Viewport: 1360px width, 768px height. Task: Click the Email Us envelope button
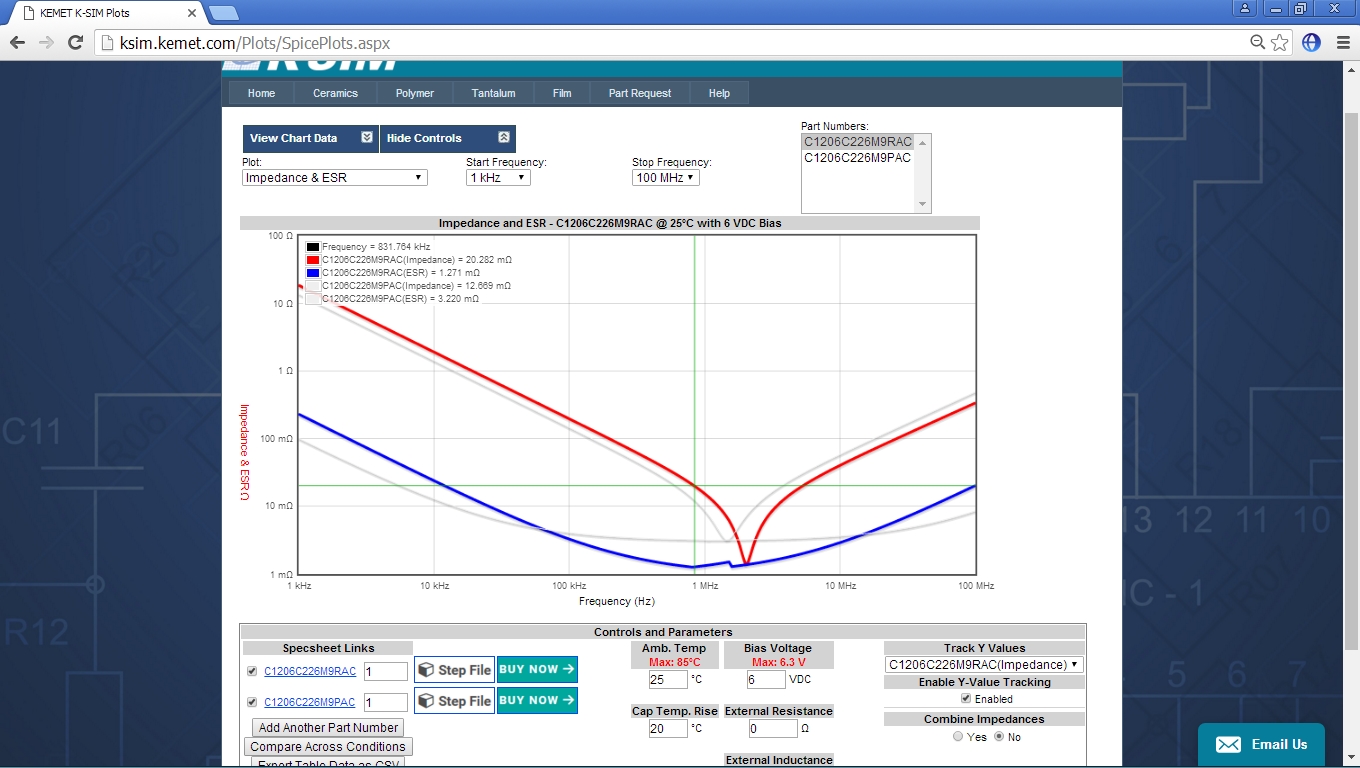(x=1261, y=745)
